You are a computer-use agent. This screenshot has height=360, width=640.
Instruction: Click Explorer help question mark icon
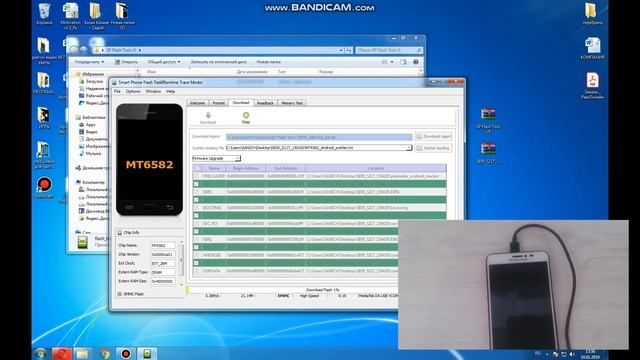[x=416, y=62]
